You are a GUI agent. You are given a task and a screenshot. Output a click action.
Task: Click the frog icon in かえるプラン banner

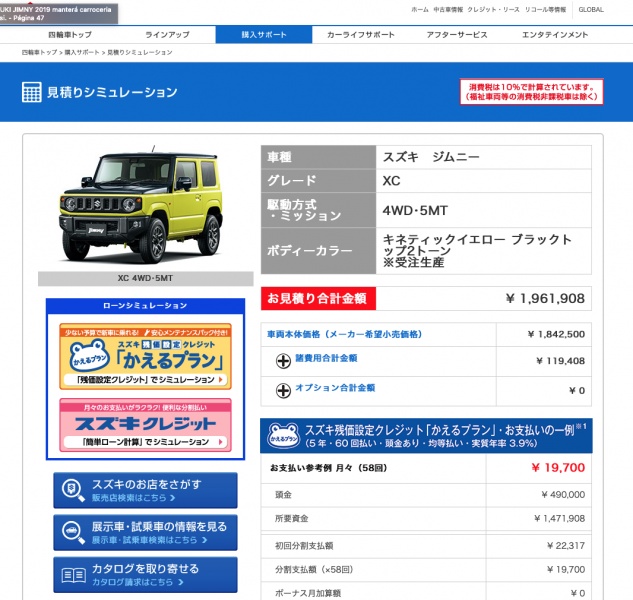pyautogui.click(x=89, y=355)
